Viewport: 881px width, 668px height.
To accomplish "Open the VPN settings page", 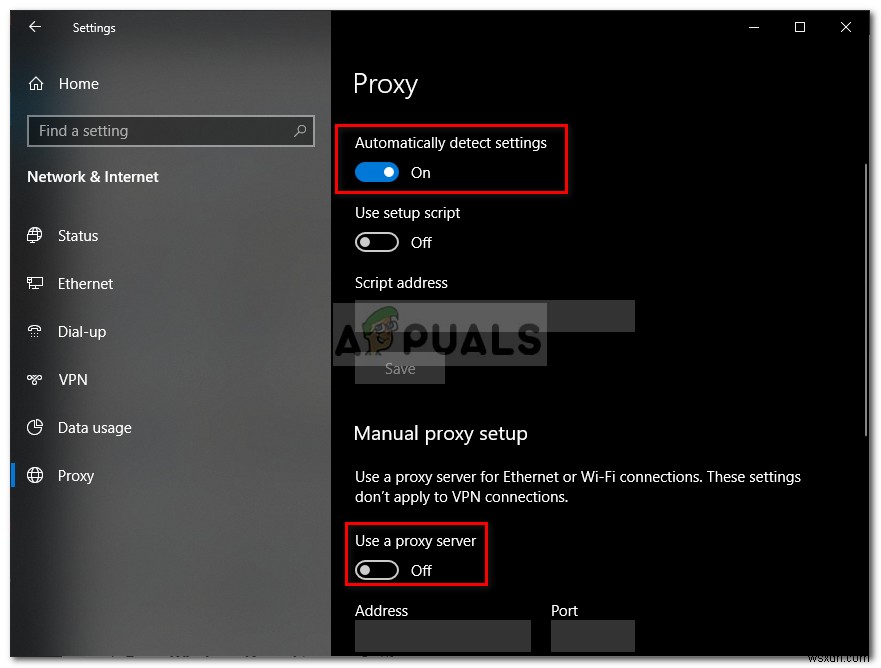I will click(73, 380).
